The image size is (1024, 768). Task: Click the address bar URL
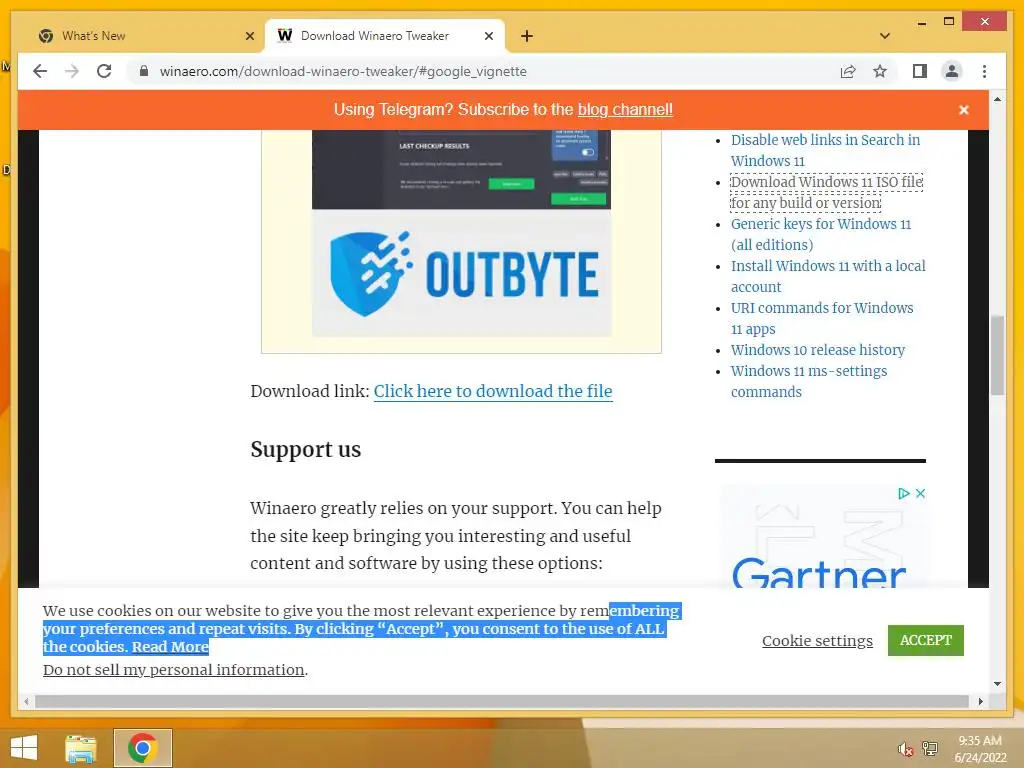(343, 71)
